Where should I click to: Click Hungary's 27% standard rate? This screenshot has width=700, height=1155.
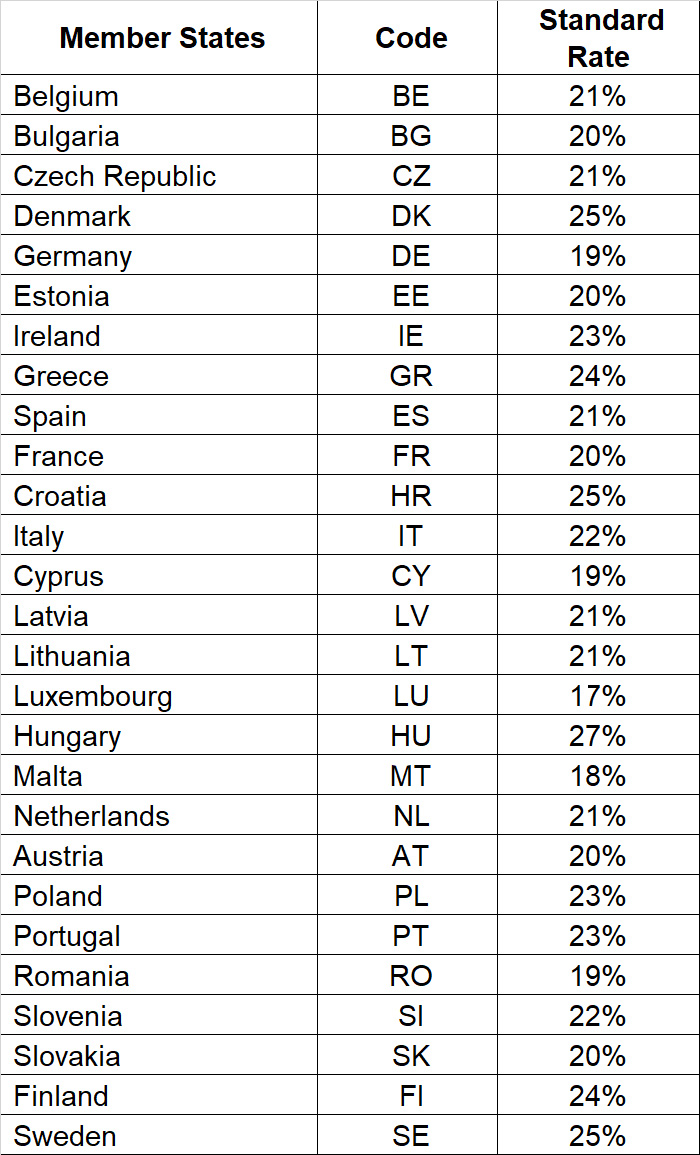[598, 736]
